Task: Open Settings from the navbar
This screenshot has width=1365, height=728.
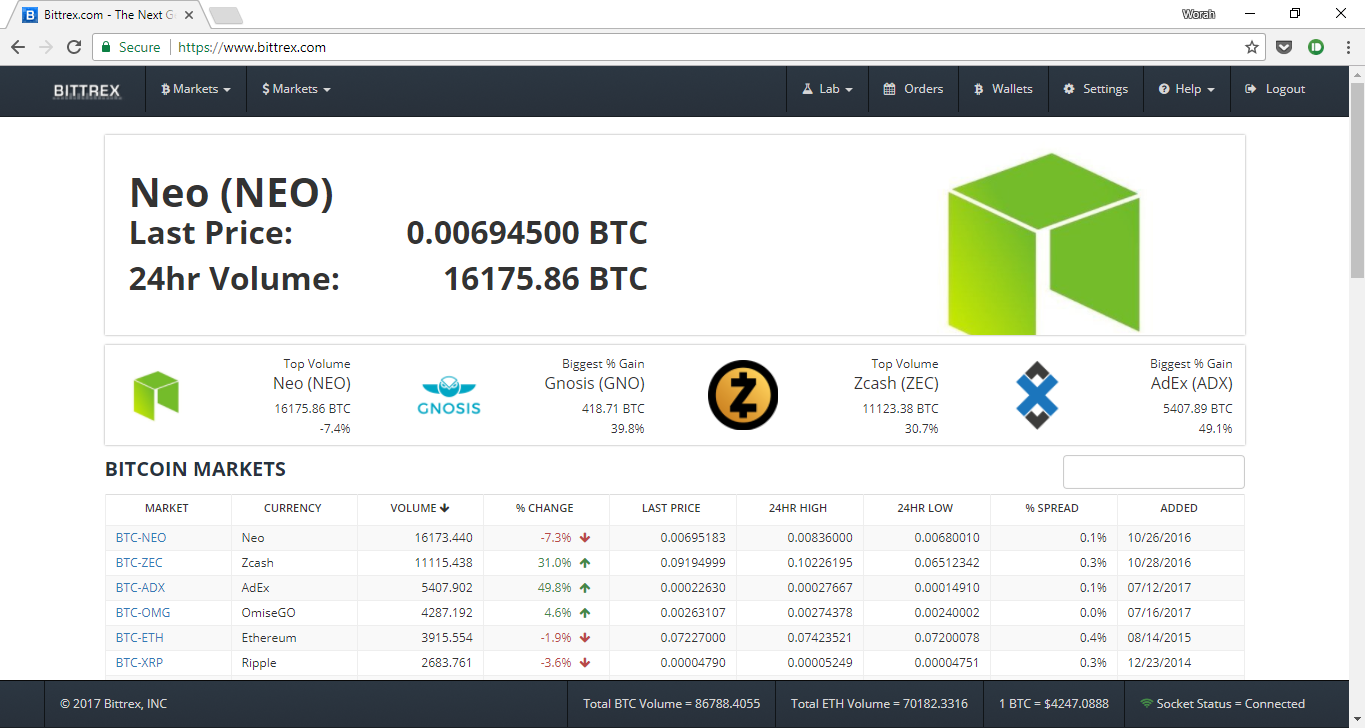Action: tap(1095, 90)
